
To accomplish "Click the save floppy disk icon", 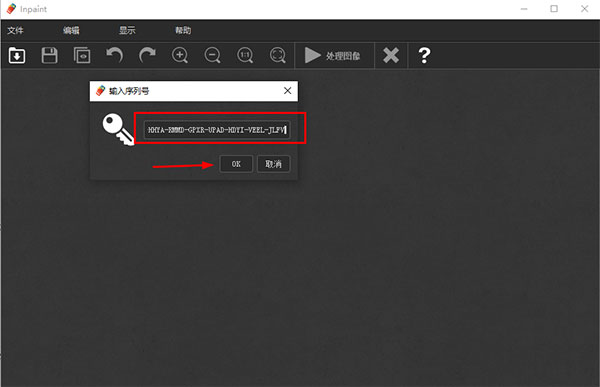I will 49,56.
